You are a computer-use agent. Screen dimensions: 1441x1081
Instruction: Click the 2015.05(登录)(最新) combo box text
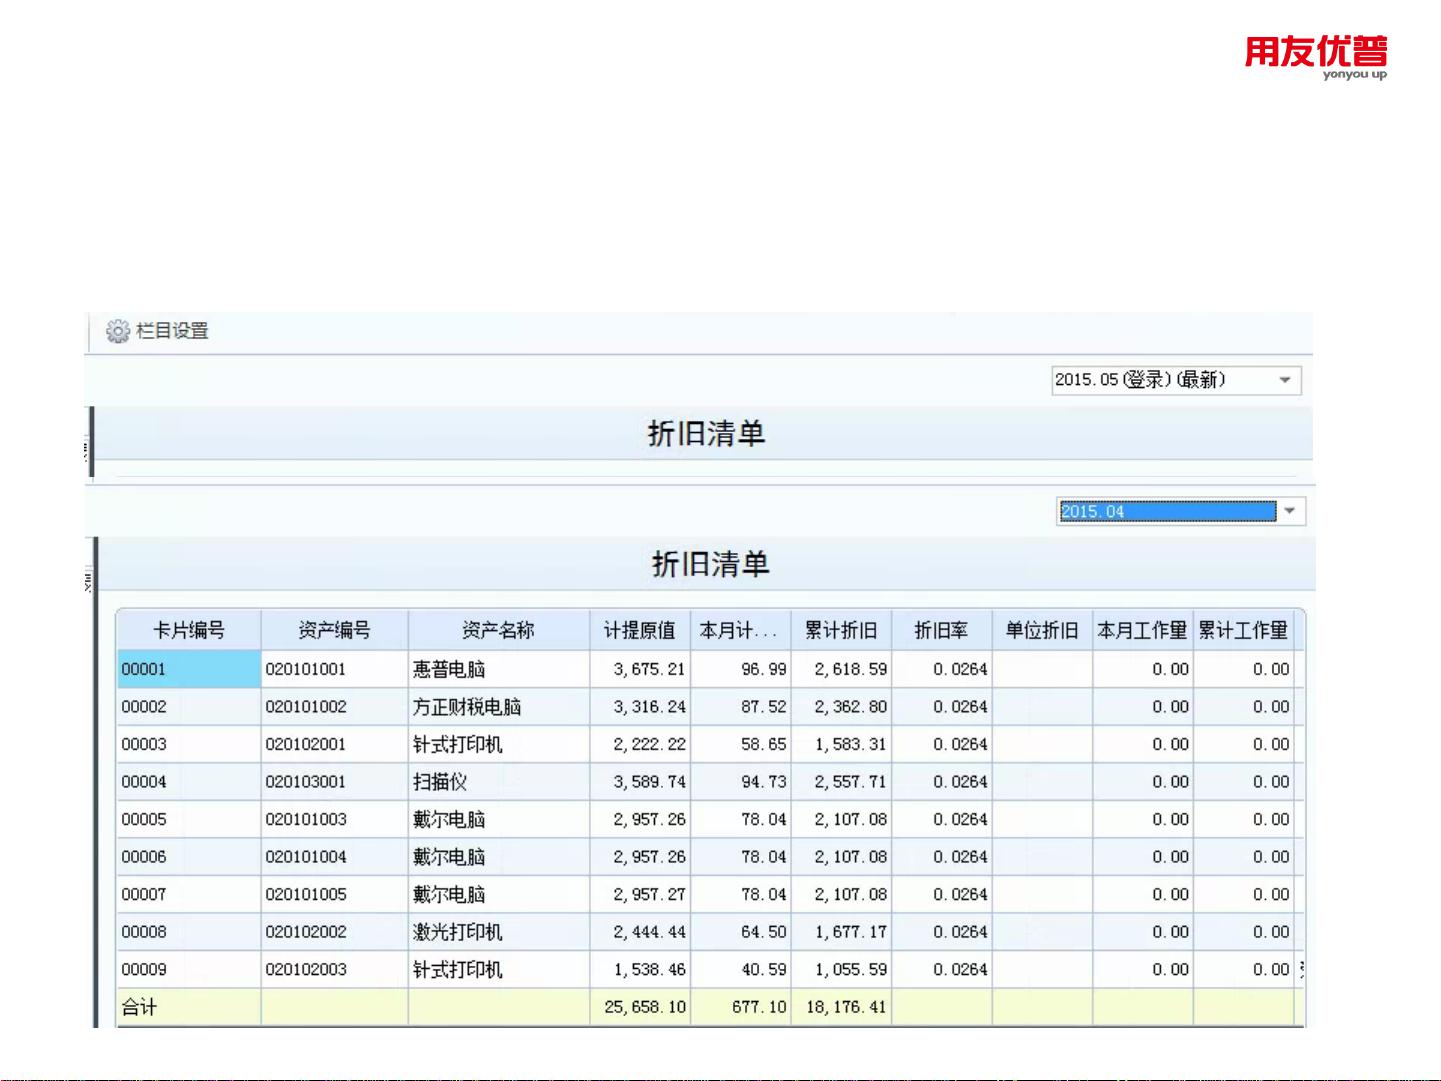coord(1140,380)
